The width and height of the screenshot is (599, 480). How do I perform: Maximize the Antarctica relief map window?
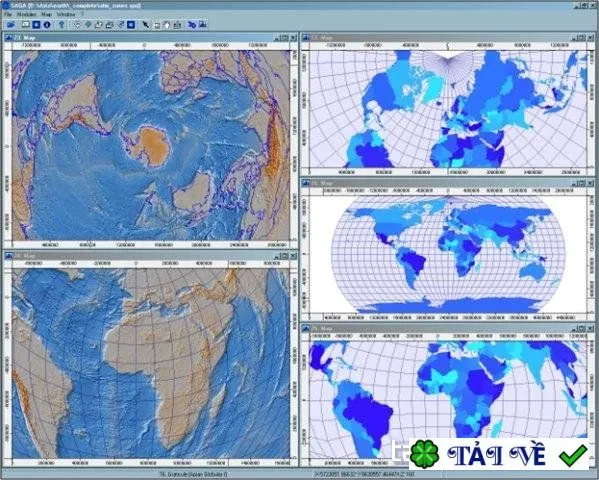284,38
